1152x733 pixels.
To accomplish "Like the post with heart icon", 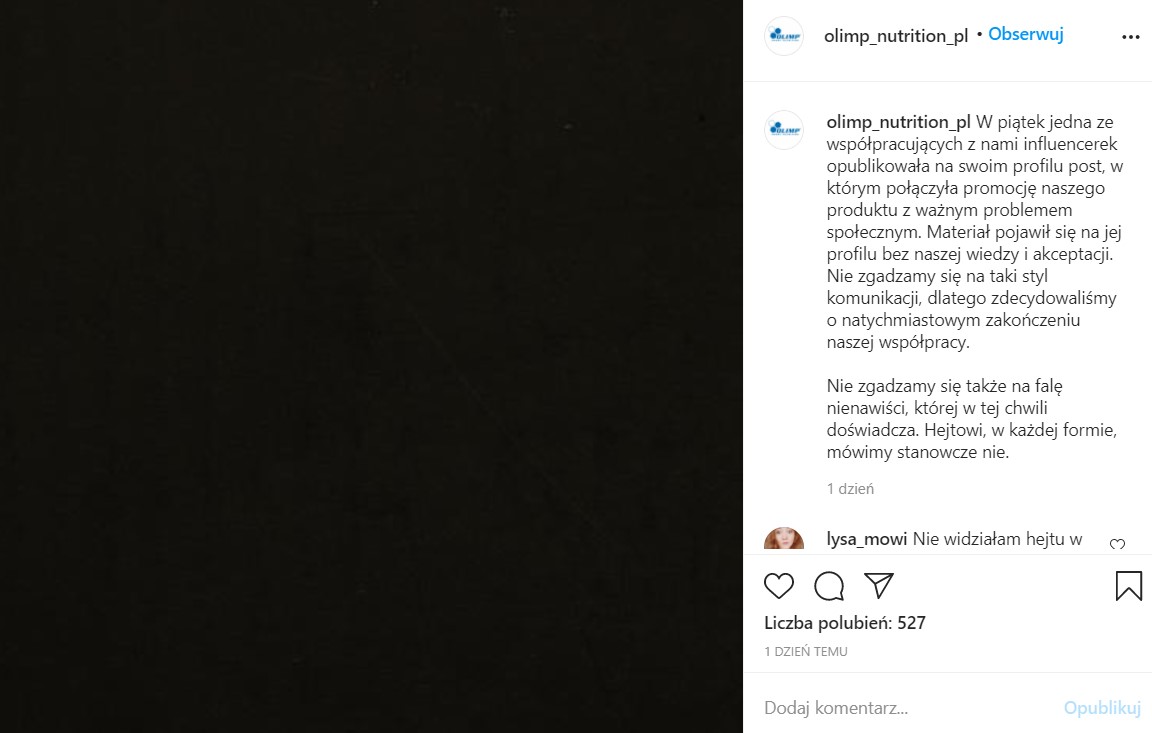I will (x=779, y=585).
